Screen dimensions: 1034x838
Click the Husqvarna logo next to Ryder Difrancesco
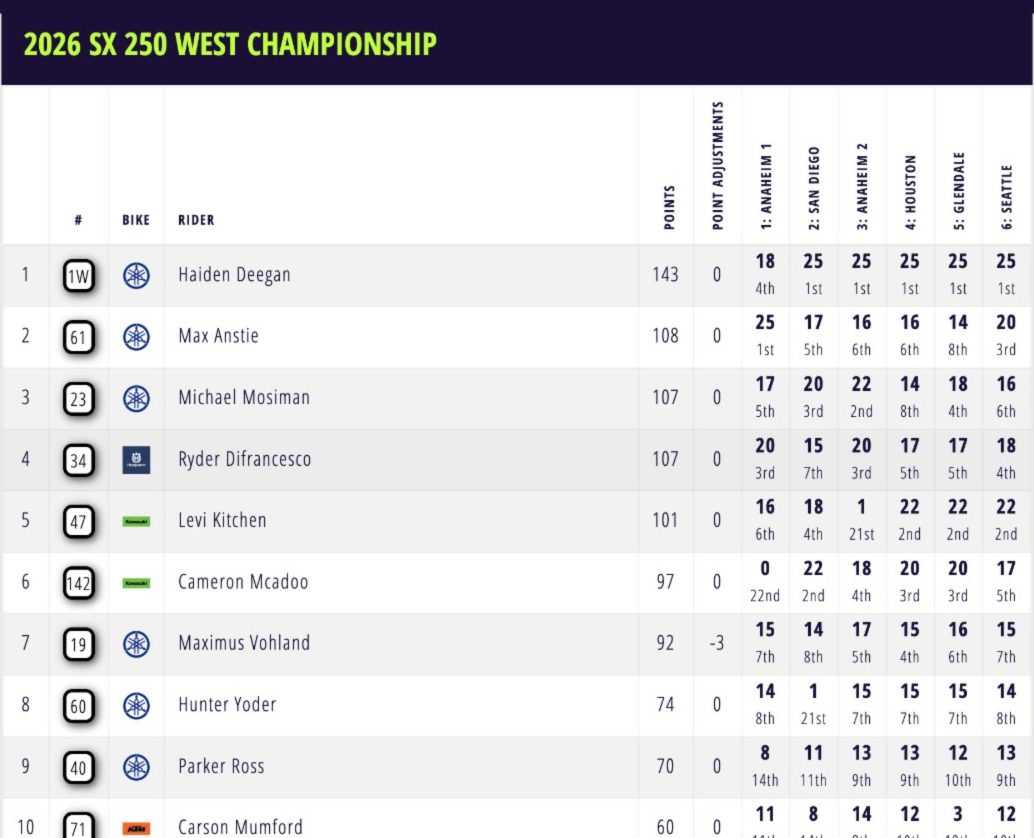pos(136,460)
